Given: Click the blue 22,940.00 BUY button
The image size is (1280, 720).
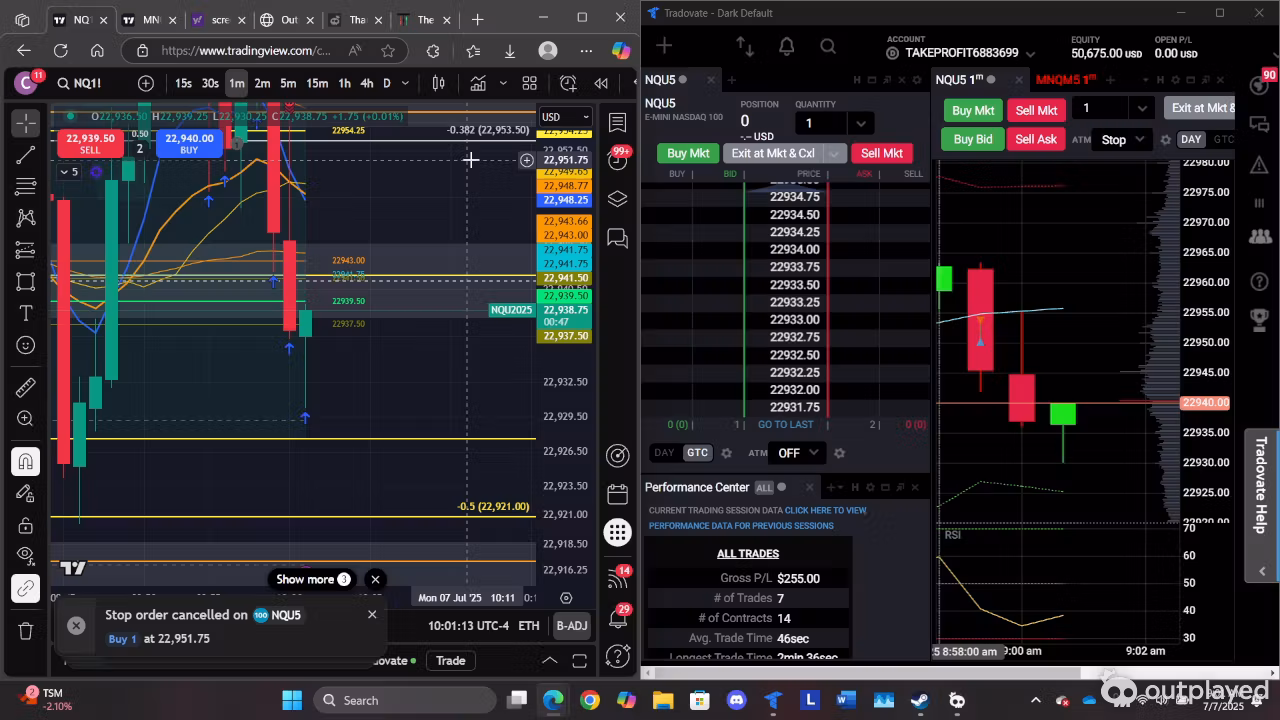Looking at the screenshot, I should coord(189,143).
